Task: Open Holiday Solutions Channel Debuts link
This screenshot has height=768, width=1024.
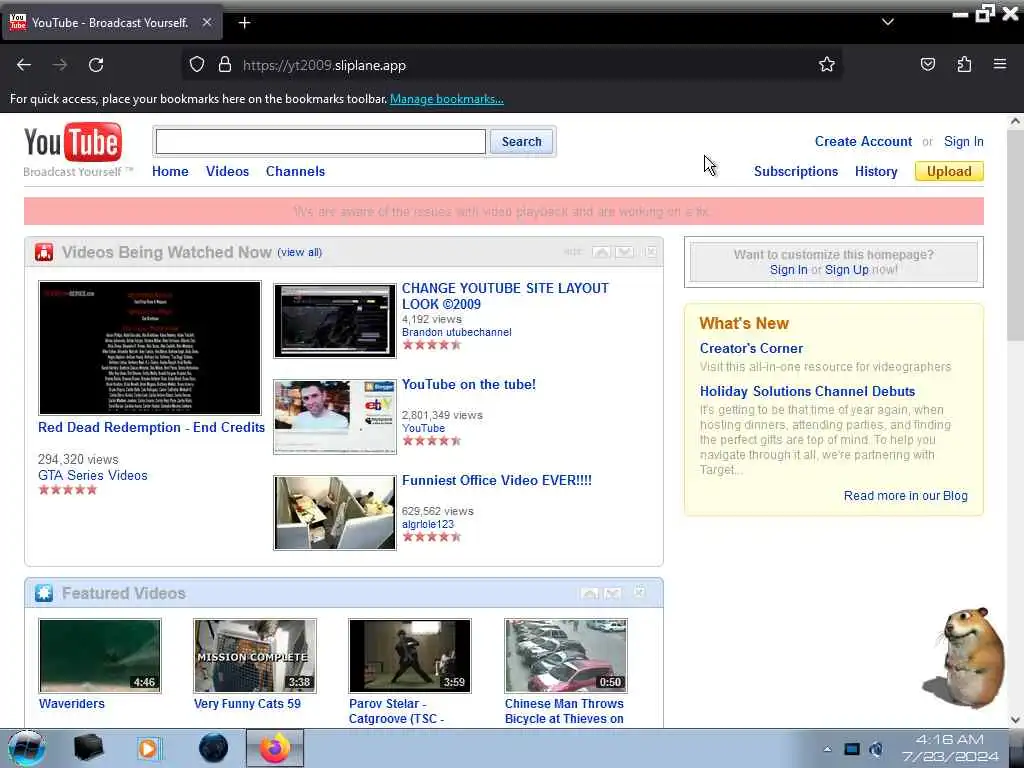Action: tap(807, 391)
